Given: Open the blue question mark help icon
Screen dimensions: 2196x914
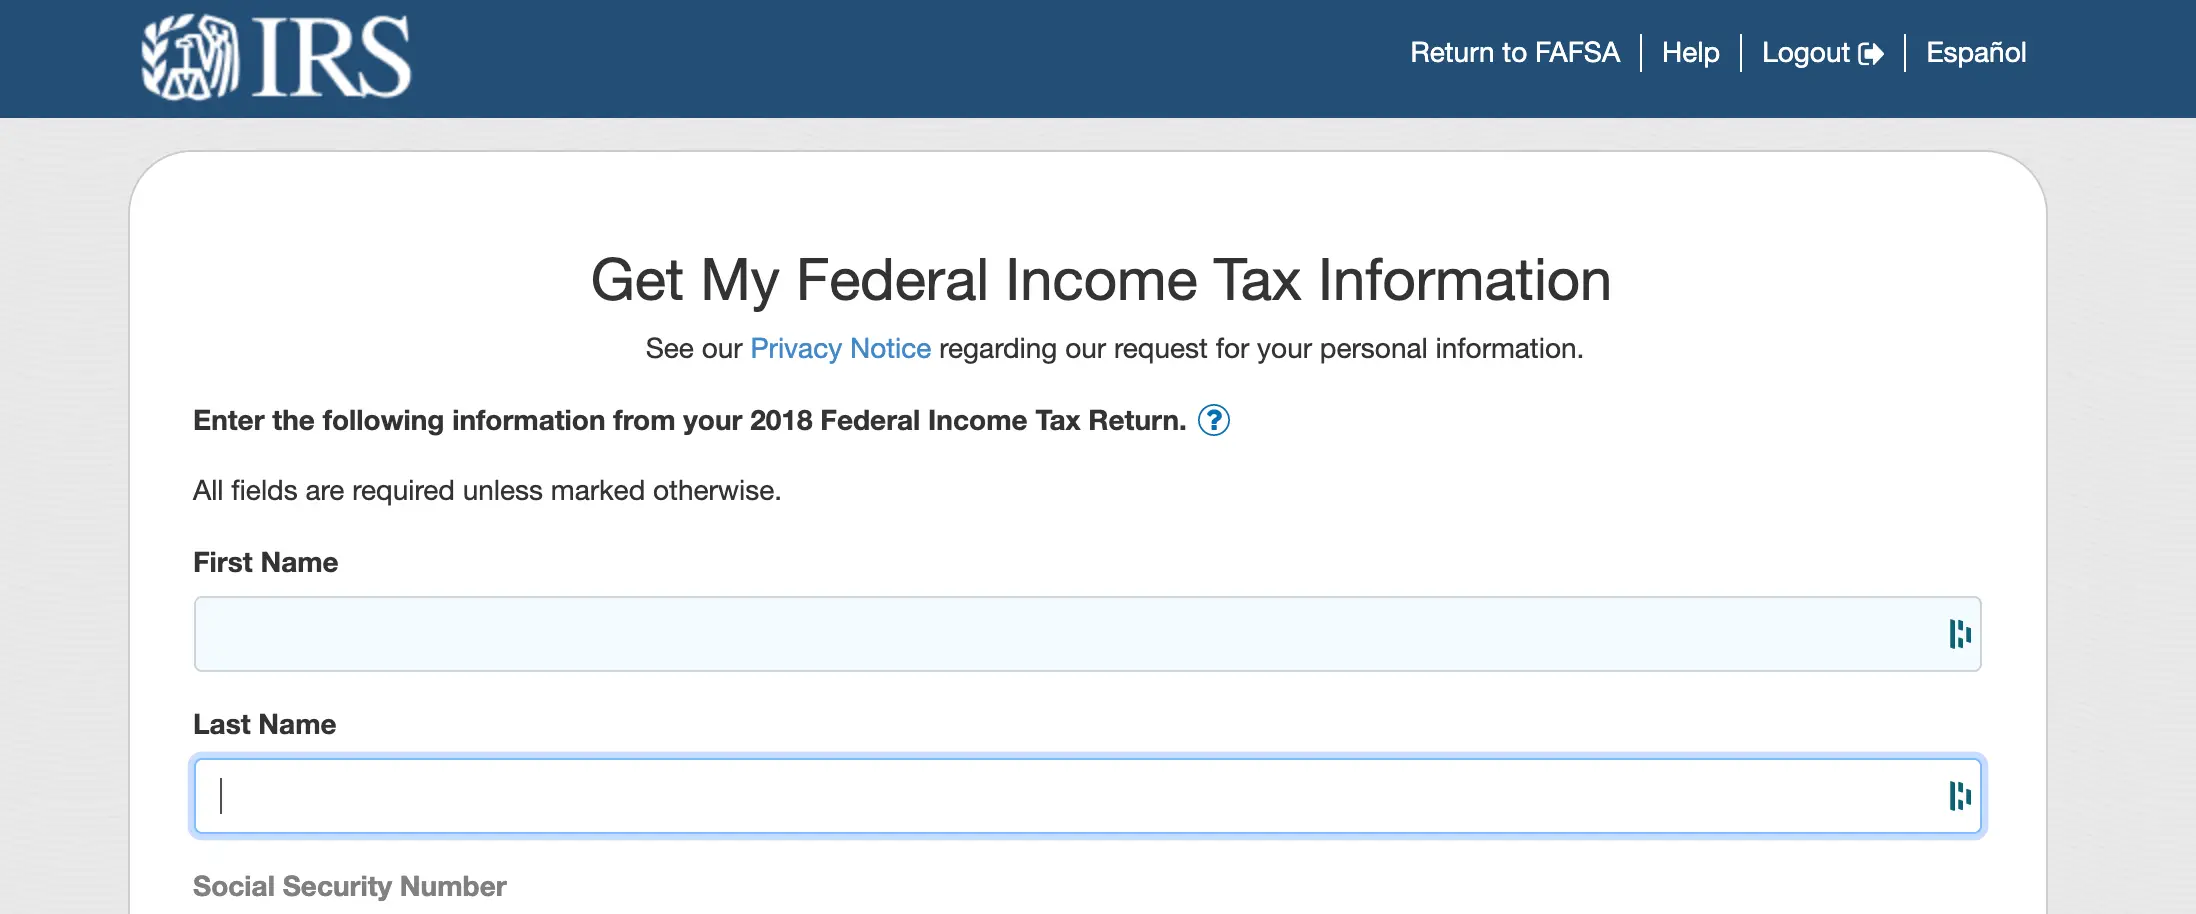Looking at the screenshot, I should 1213,420.
